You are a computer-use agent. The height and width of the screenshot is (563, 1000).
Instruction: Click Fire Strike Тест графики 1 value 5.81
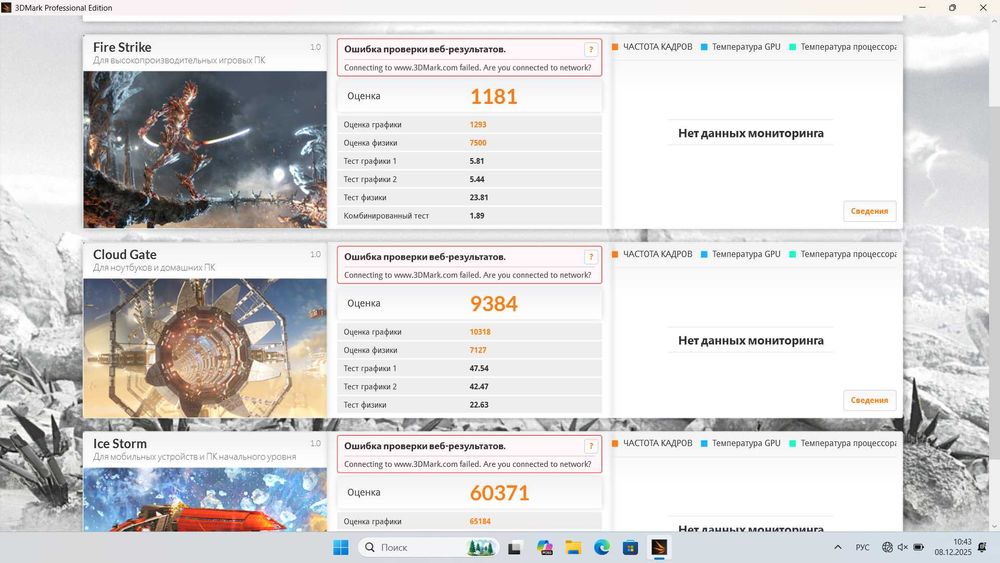coord(477,161)
